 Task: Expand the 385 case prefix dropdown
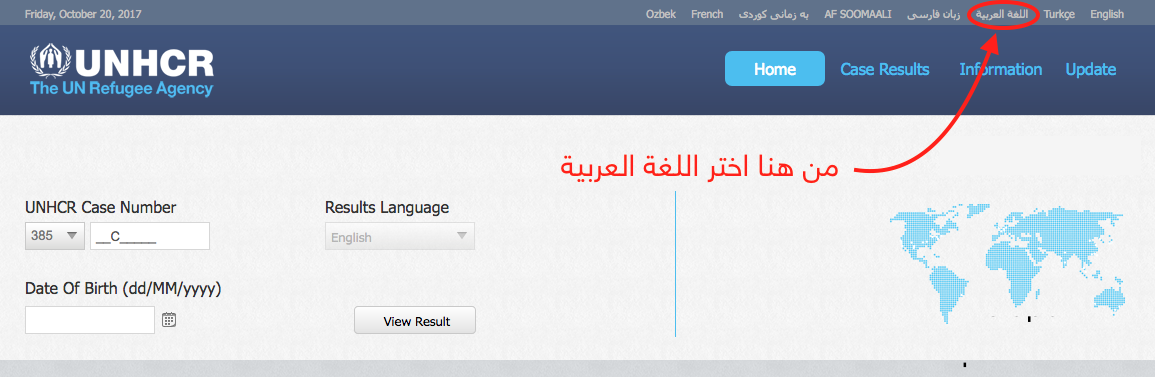[55, 236]
